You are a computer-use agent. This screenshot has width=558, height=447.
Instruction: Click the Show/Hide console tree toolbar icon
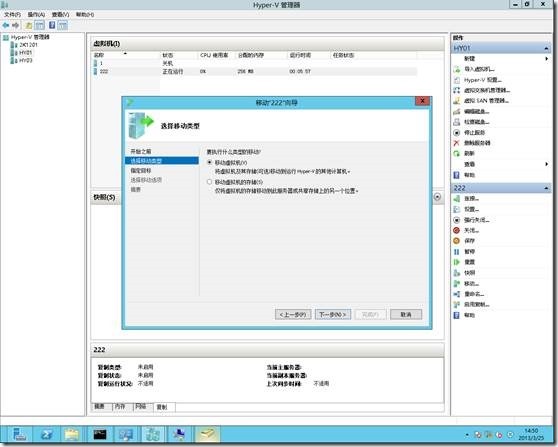40,25
